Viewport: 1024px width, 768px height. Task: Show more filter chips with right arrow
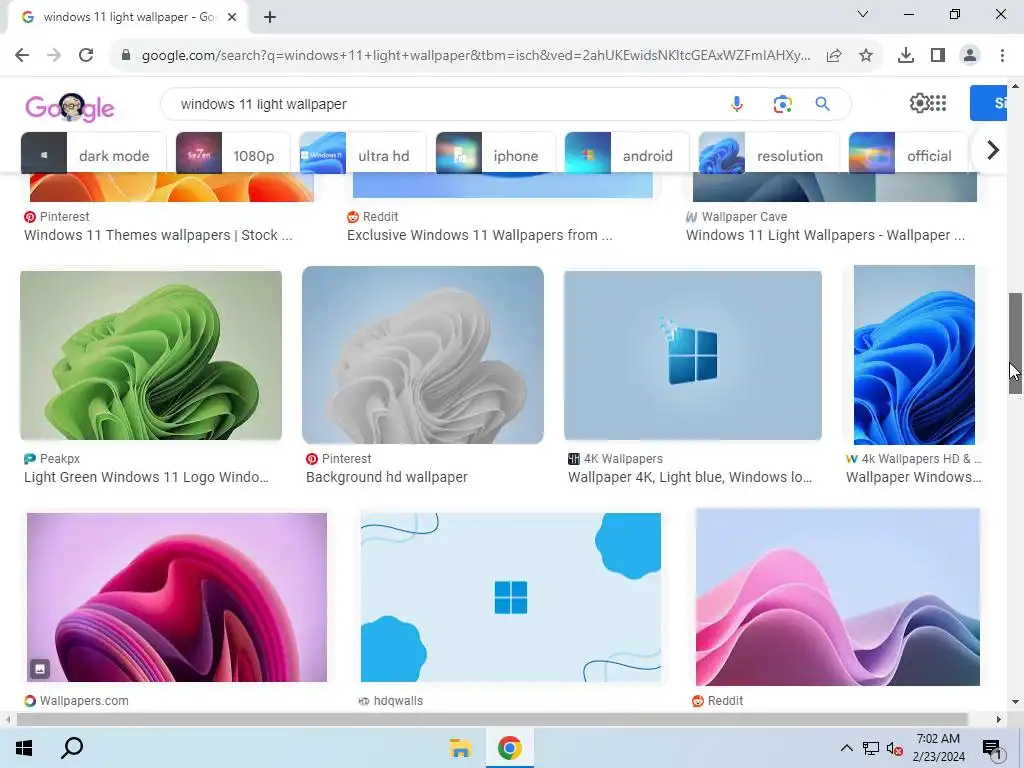[993, 150]
